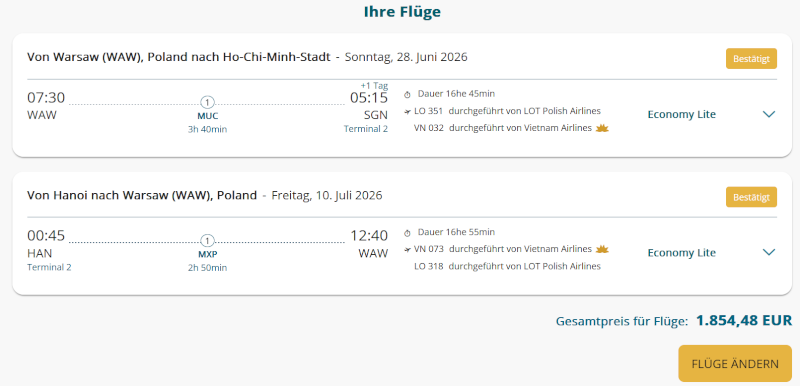Click the clock icon beside Dauer 16he 45min

407,94
